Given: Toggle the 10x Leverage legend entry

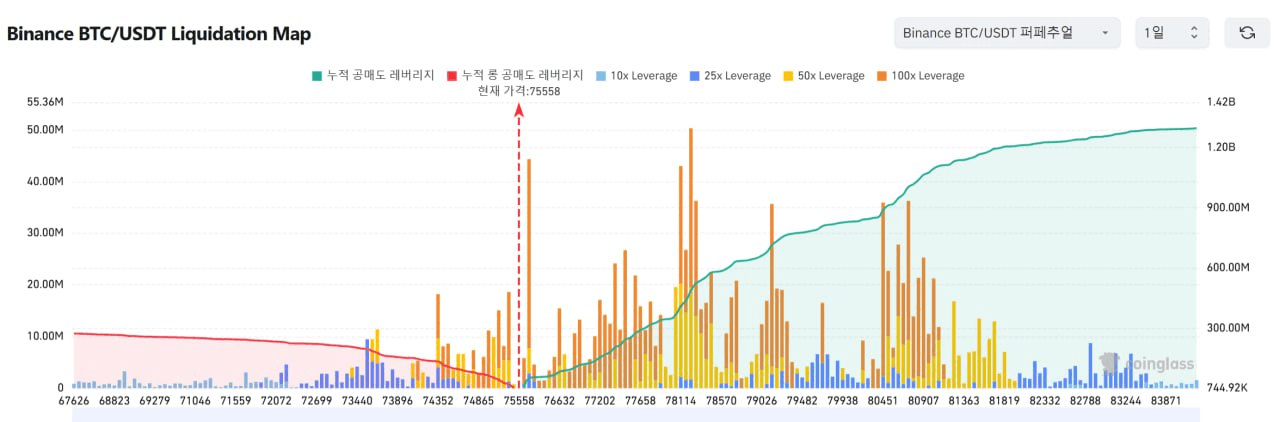Looking at the screenshot, I should click(x=636, y=76).
